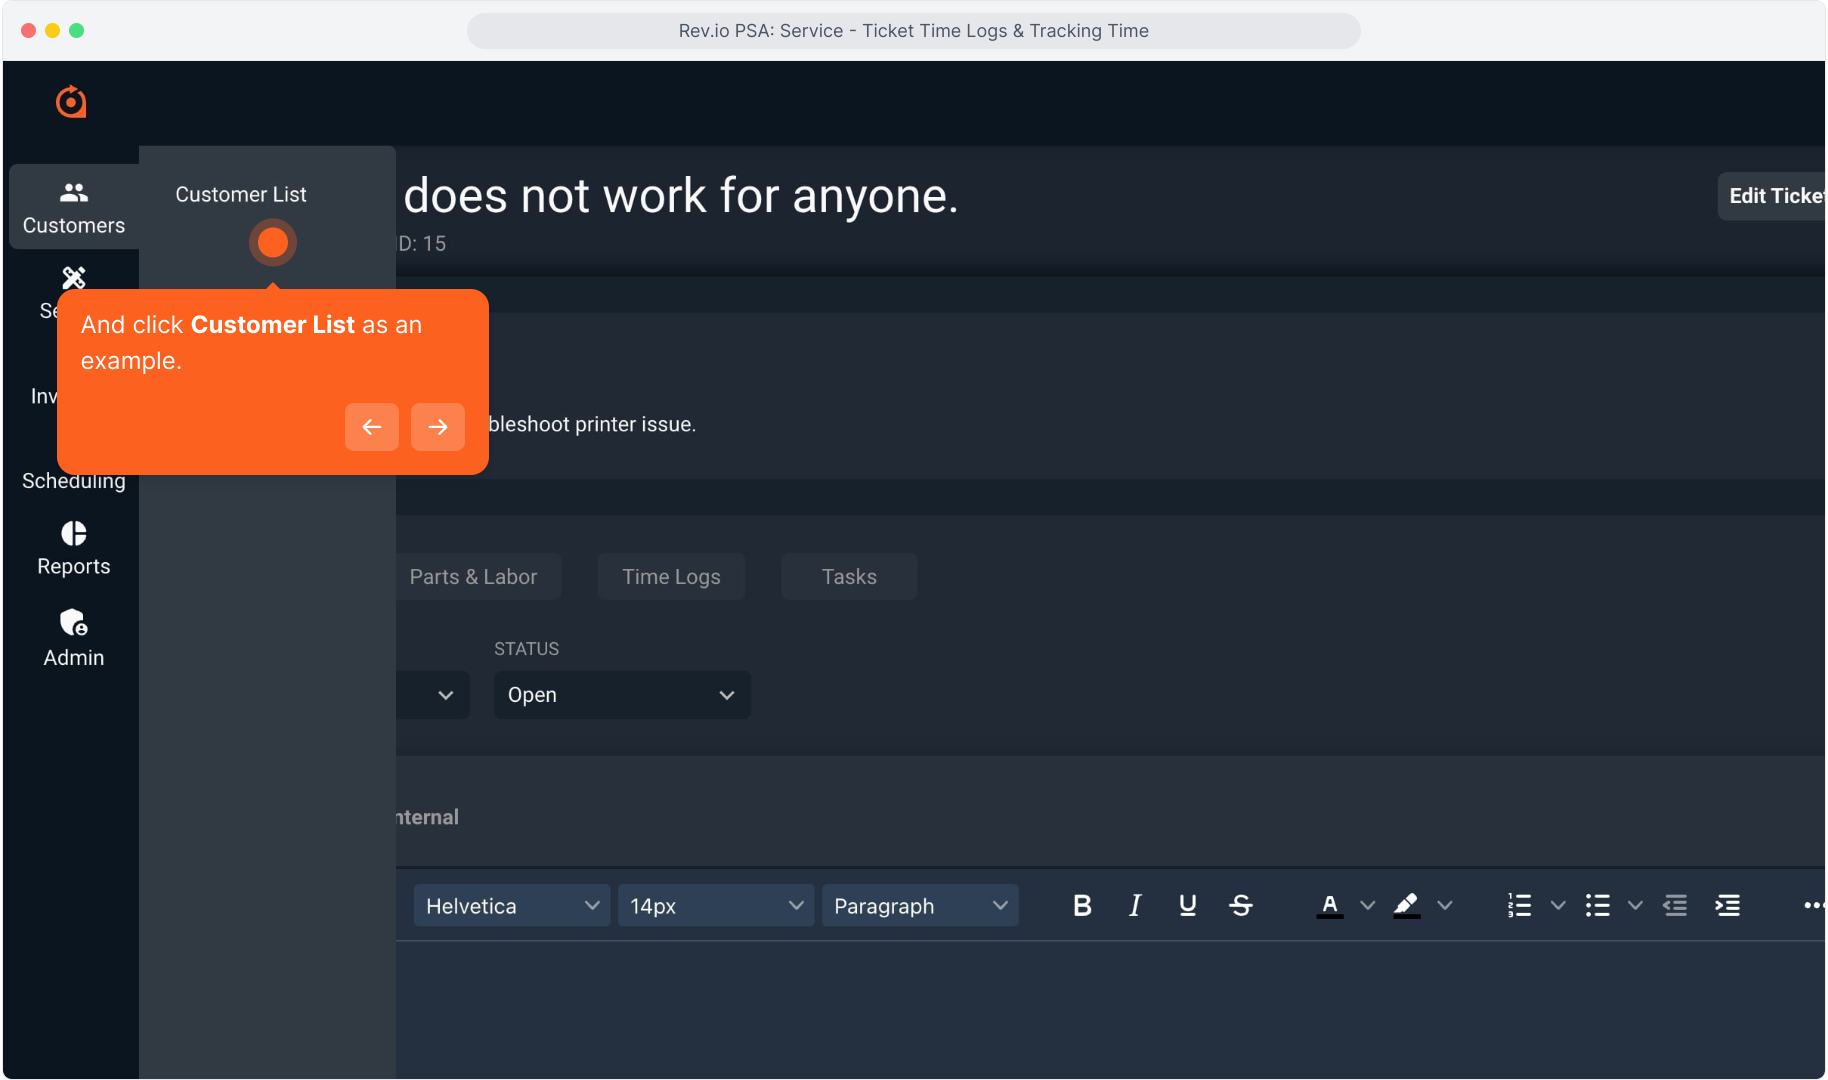Open the Paragraph style dropdown
This screenshot has height=1080, width=1828.
pos(919,906)
